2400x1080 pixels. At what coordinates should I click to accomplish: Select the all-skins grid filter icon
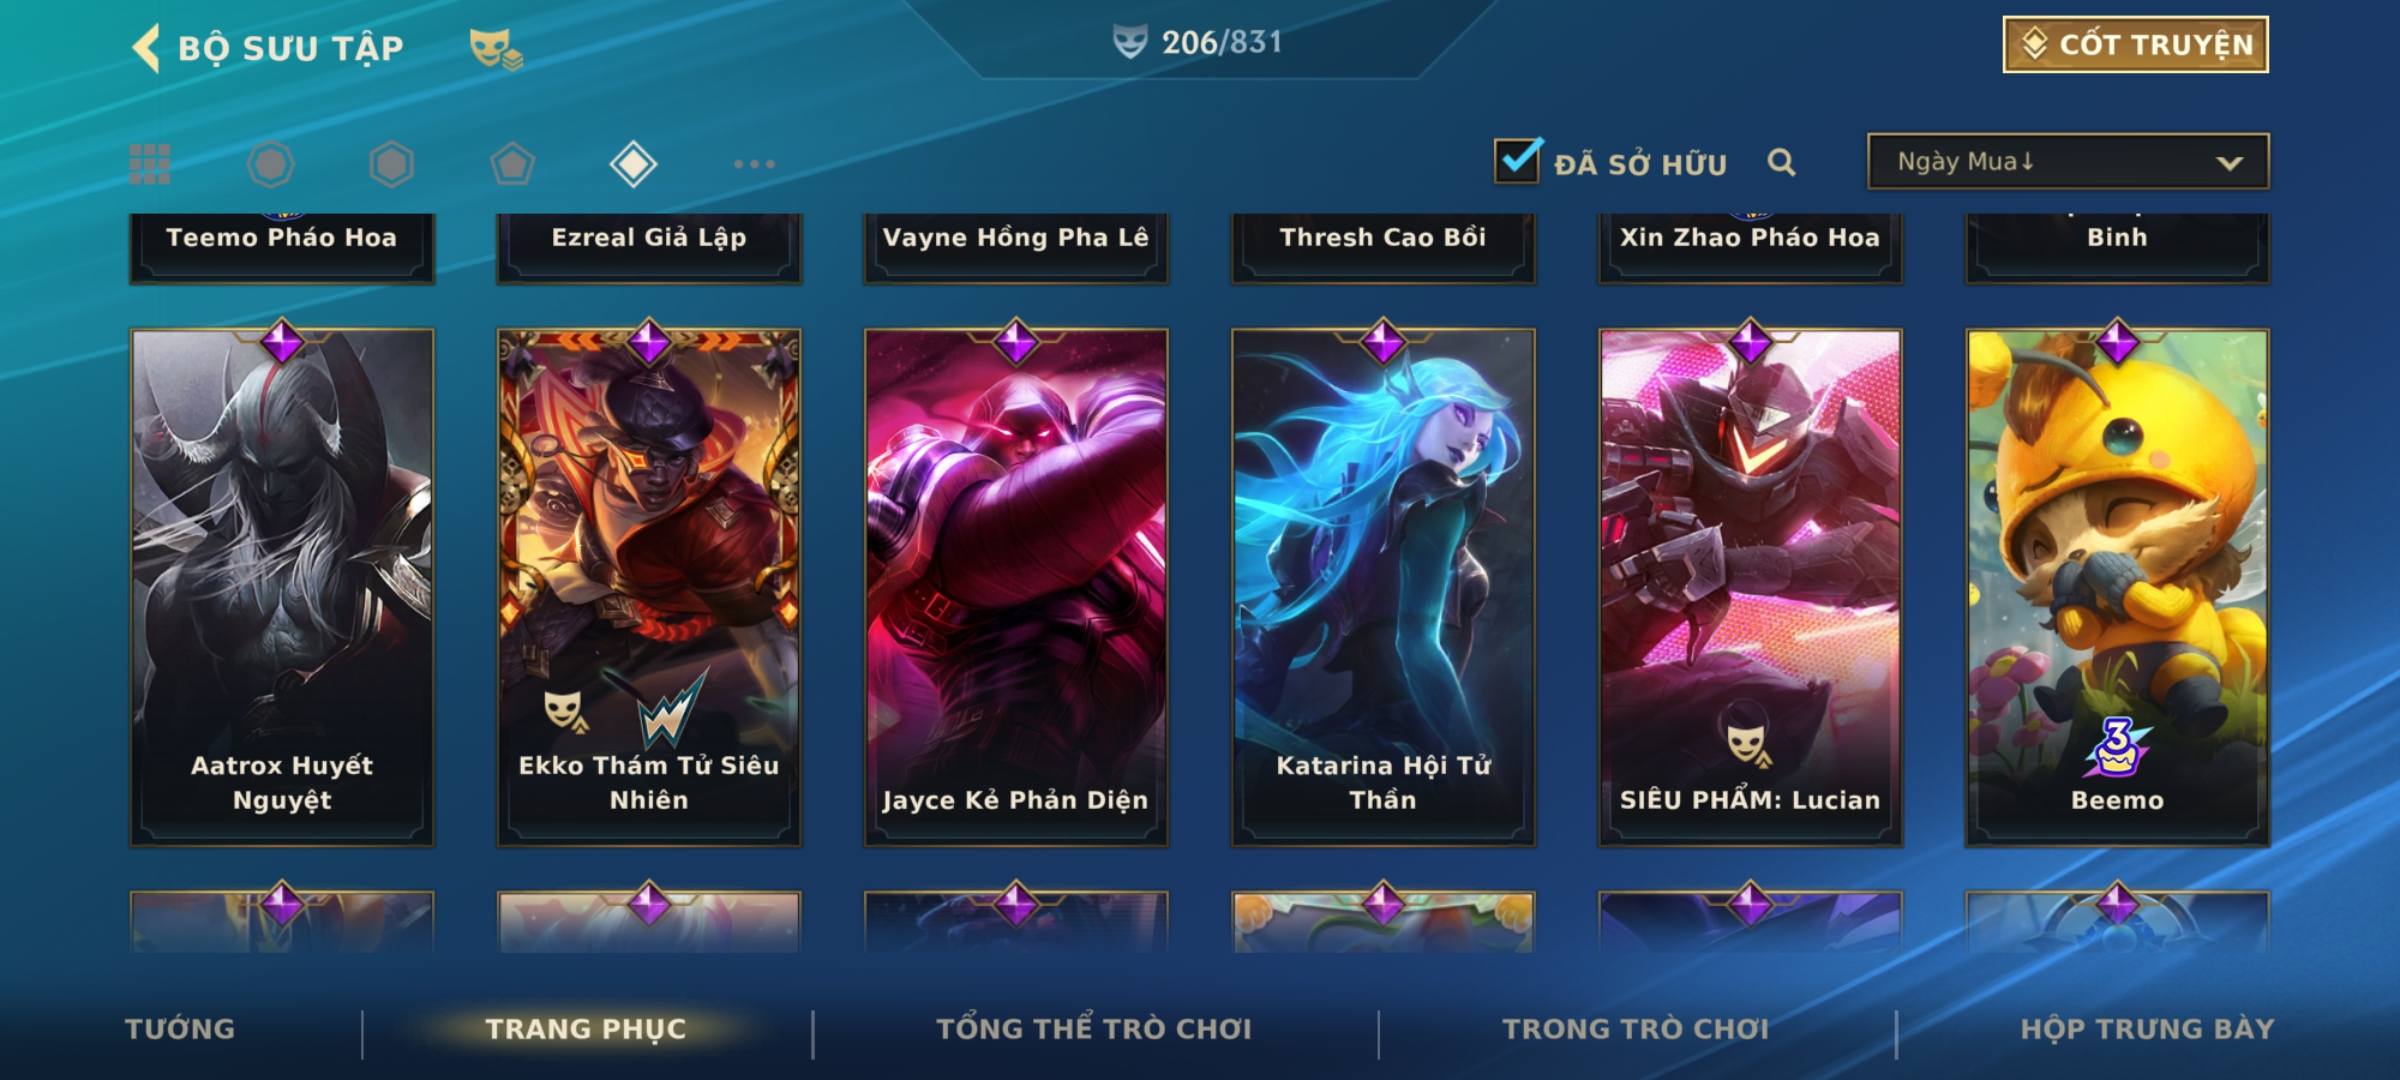150,164
